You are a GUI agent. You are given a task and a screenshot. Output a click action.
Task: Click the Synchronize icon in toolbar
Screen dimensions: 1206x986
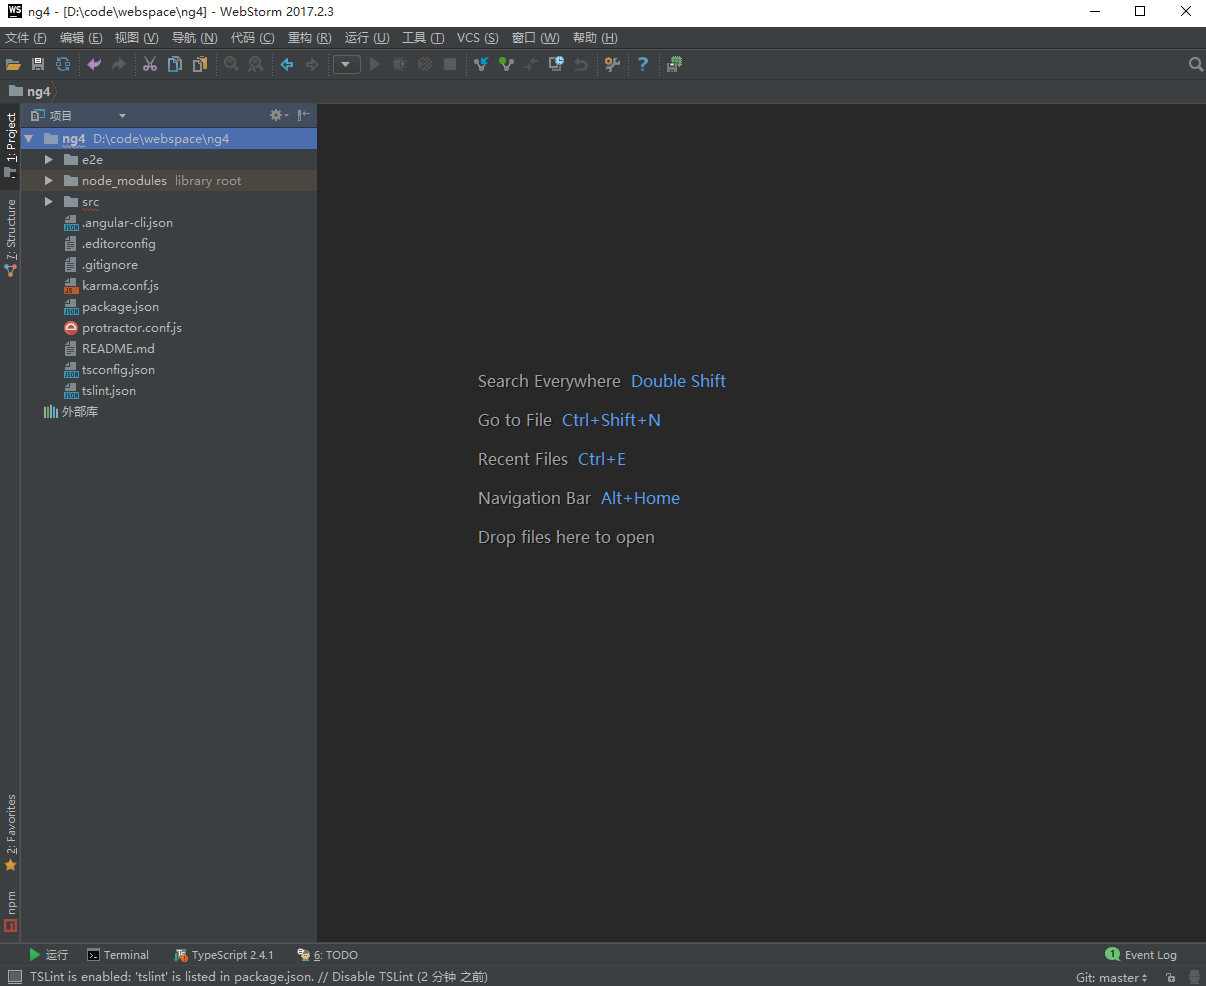[x=63, y=64]
